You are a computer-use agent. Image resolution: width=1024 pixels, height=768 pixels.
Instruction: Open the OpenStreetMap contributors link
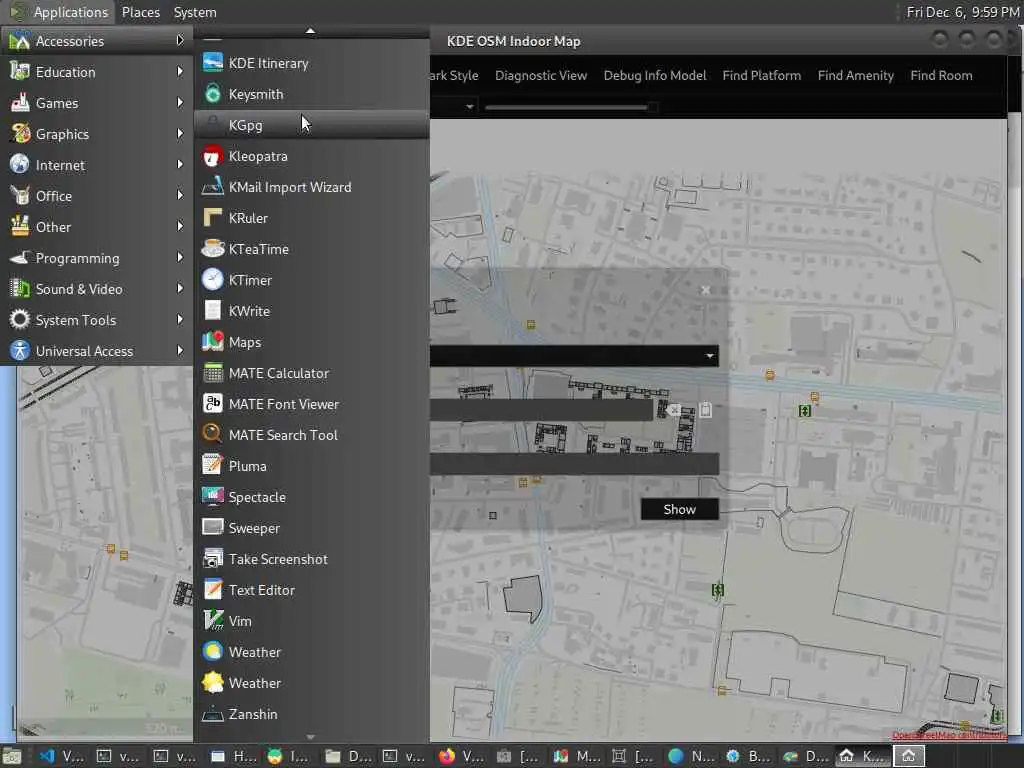[x=949, y=735]
